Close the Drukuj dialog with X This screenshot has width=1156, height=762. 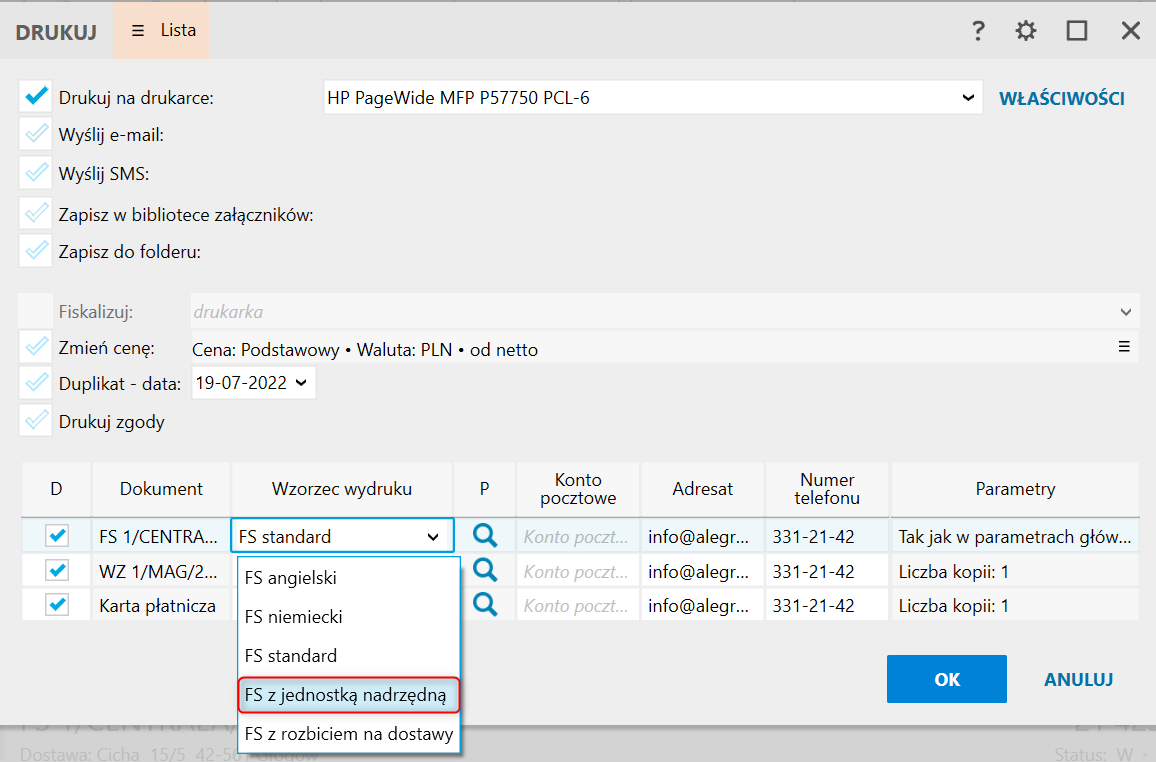click(1130, 31)
